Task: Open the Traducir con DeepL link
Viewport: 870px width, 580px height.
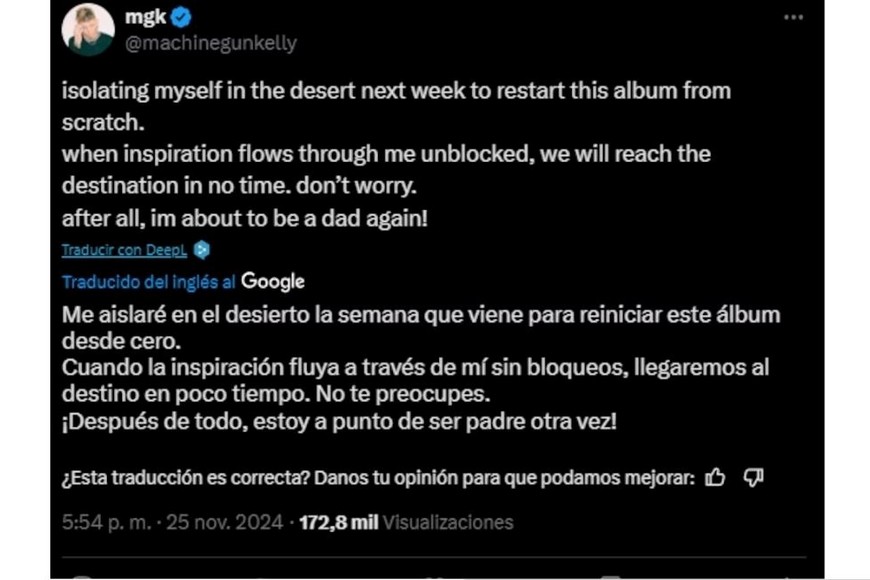Action: click(127, 250)
